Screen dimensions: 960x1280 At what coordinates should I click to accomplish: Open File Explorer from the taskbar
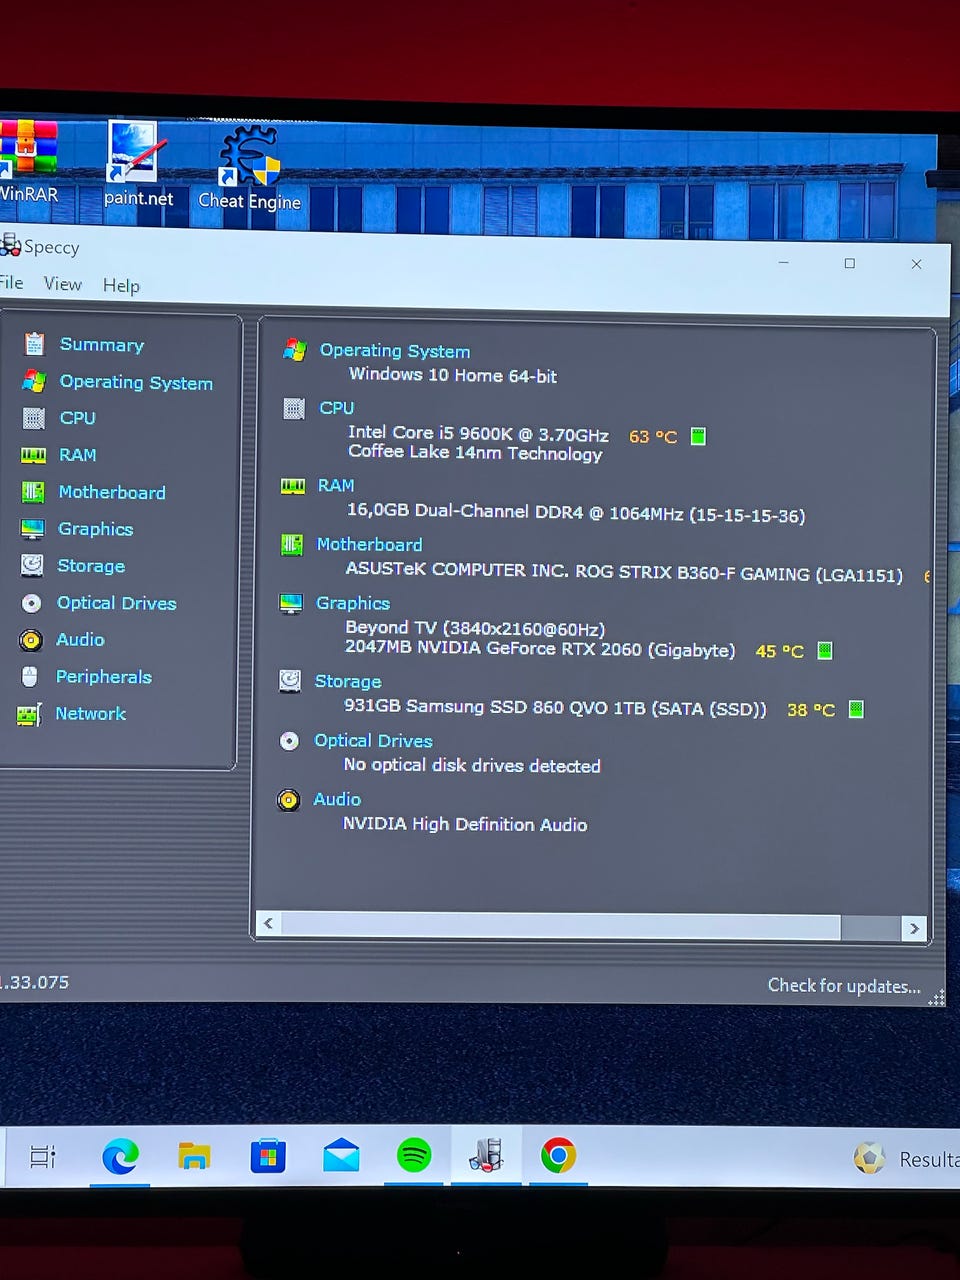point(194,1157)
